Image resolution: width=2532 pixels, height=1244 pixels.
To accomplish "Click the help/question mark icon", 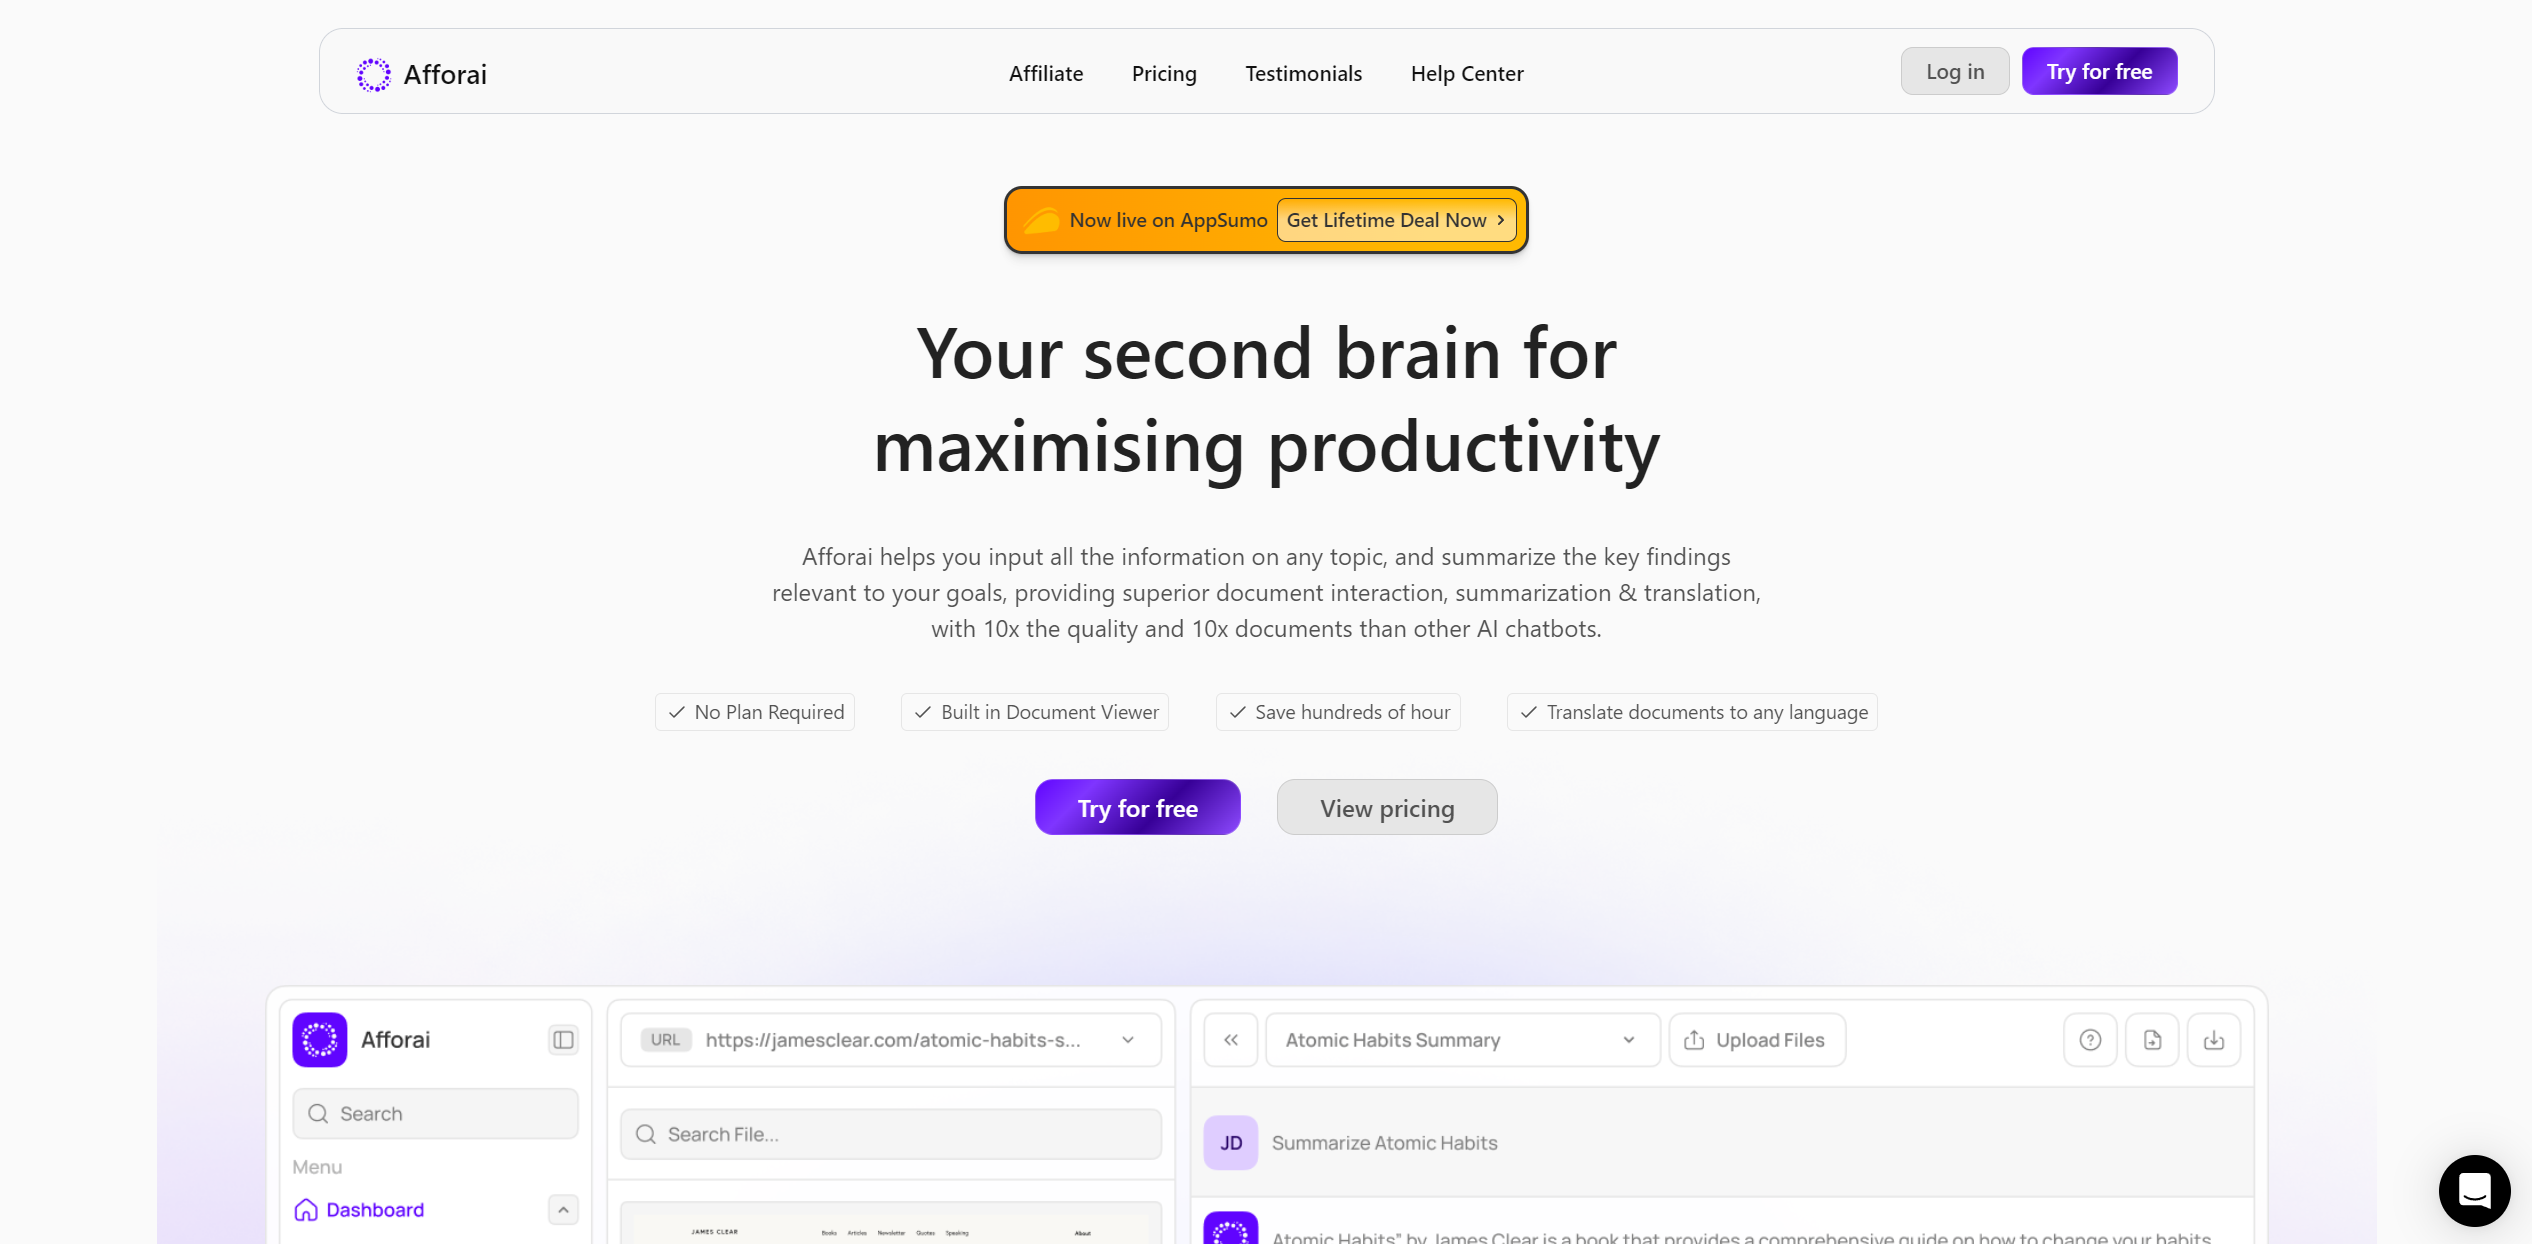I will point(2091,1040).
